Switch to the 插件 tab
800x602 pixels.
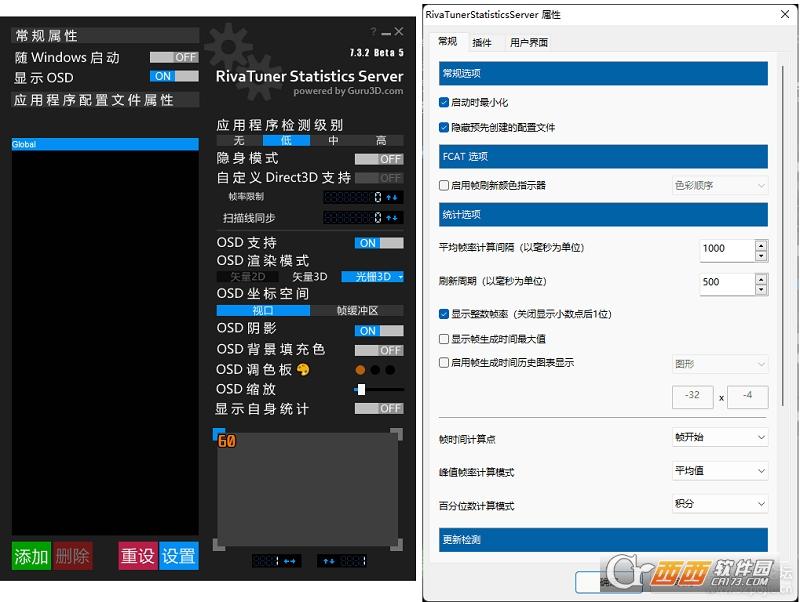click(482, 42)
